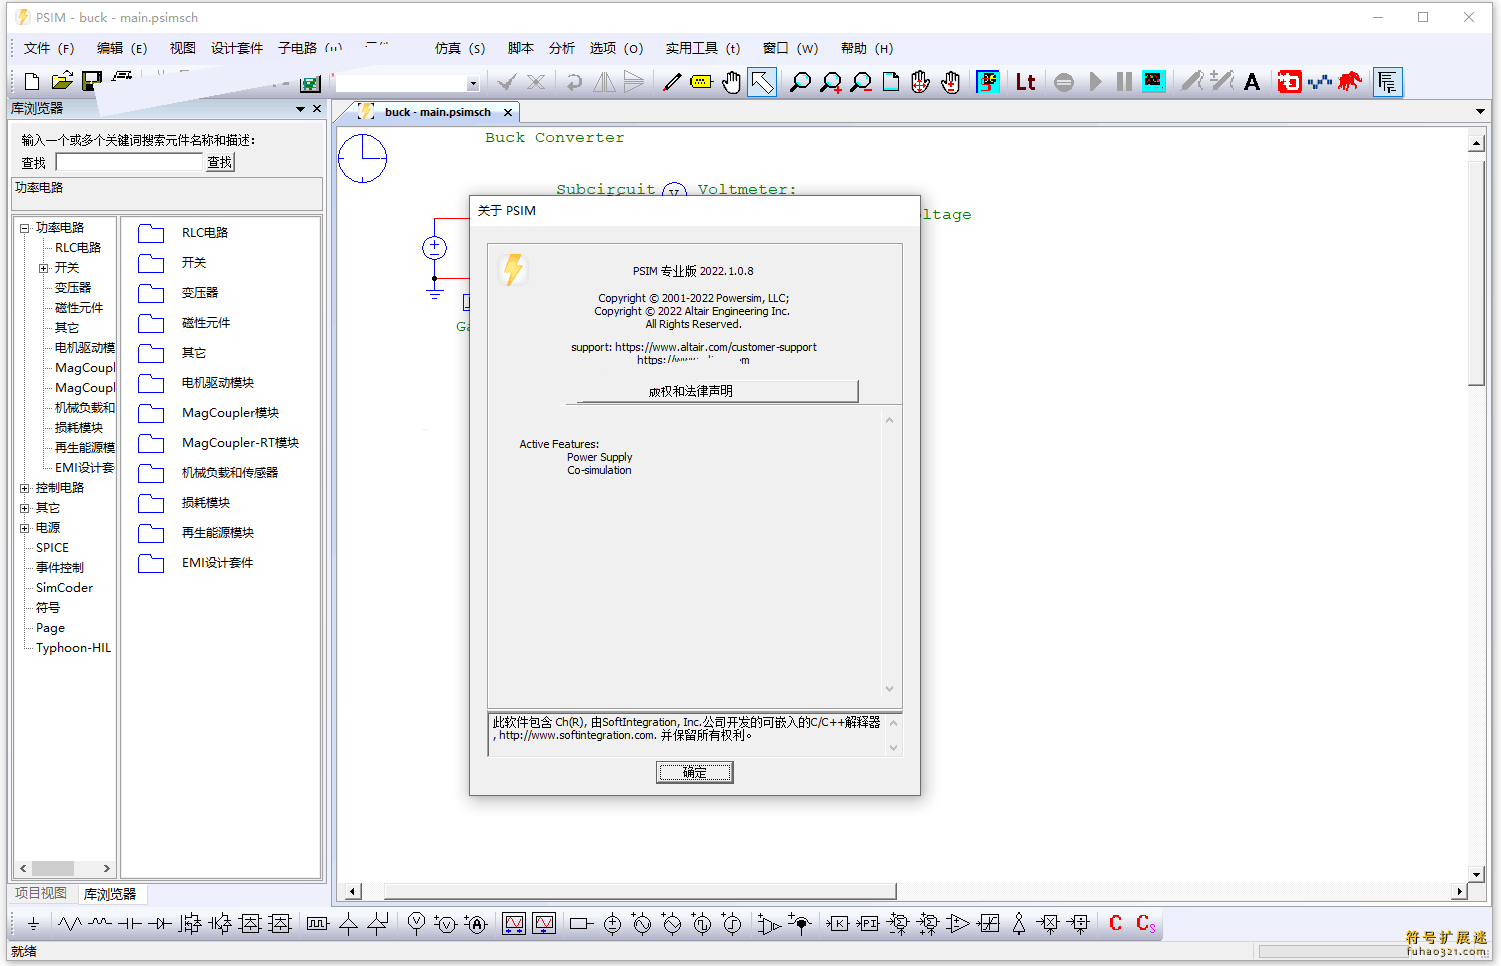The height and width of the screenshot is (966, 1501).
Task: Click the zoom-out magnifier with minus
Action: coord(861,82)
